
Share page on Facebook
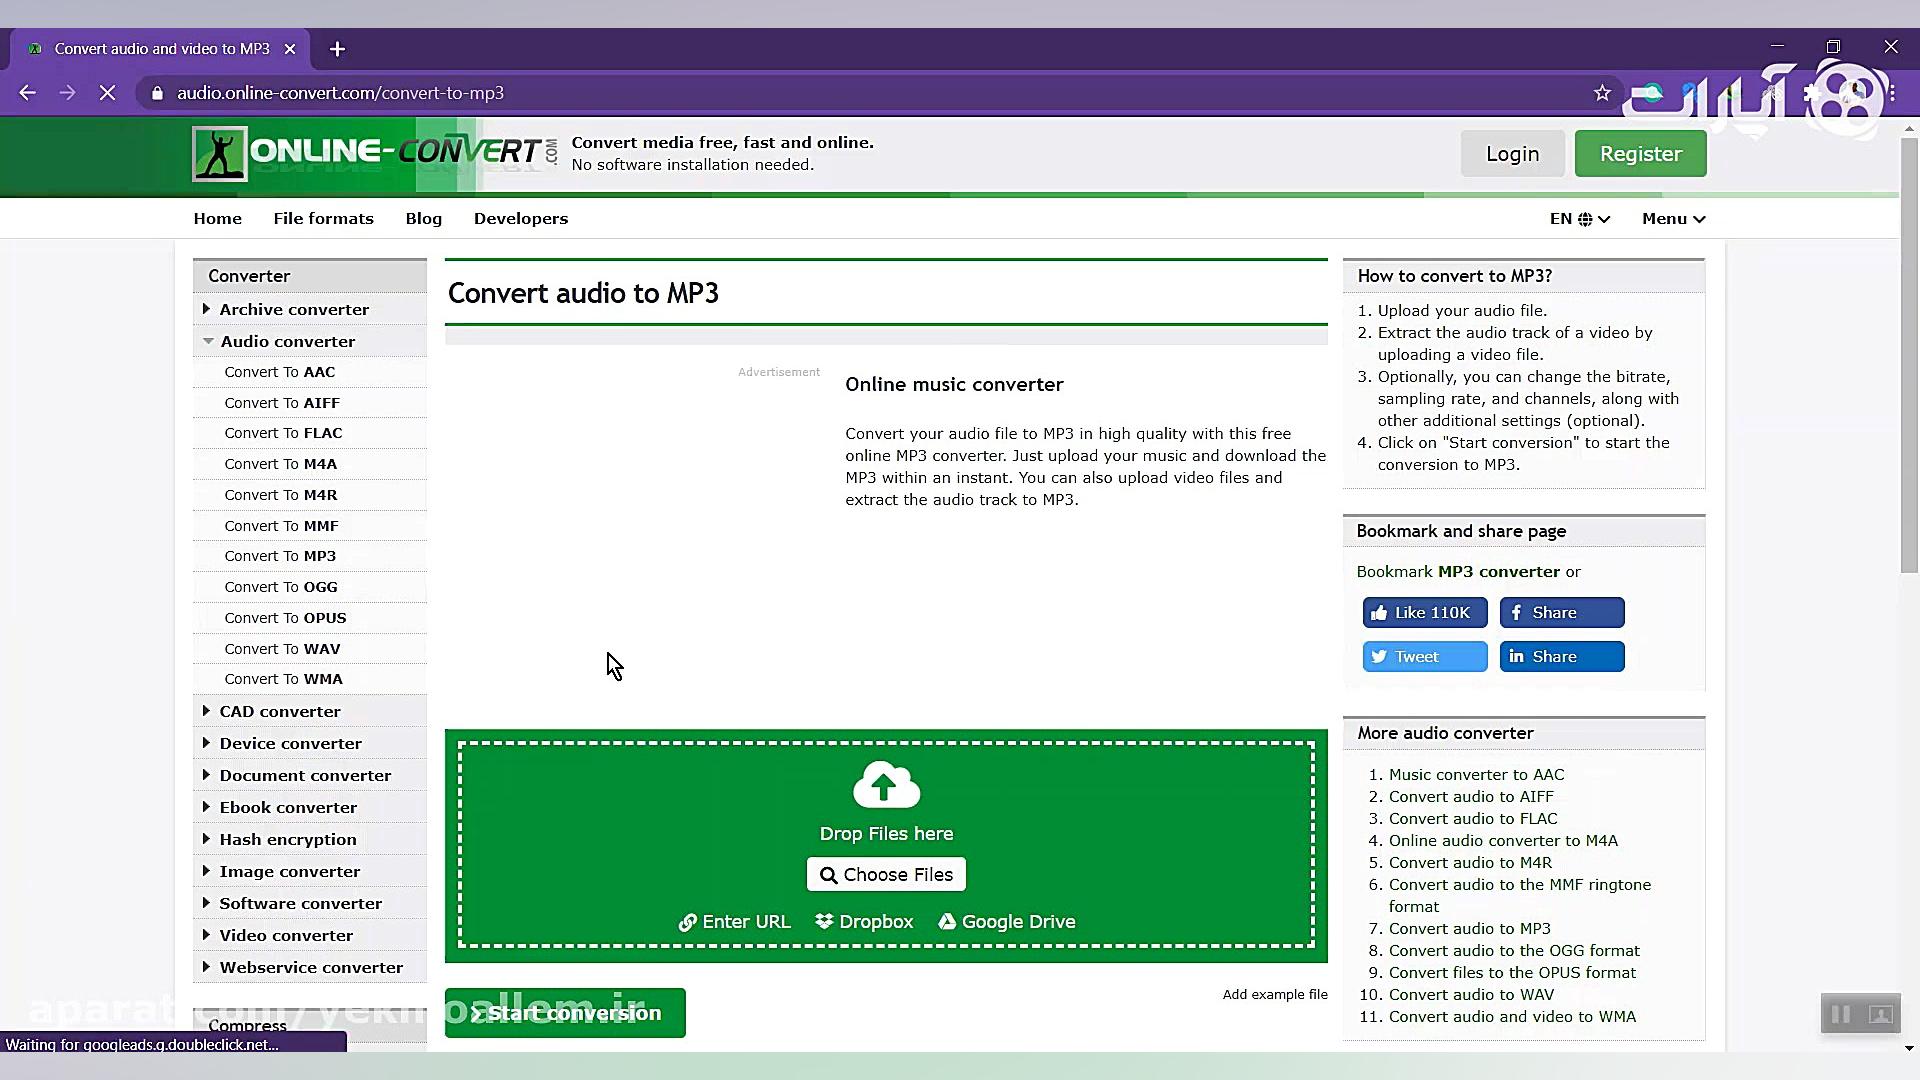(x=1561, y=613)
